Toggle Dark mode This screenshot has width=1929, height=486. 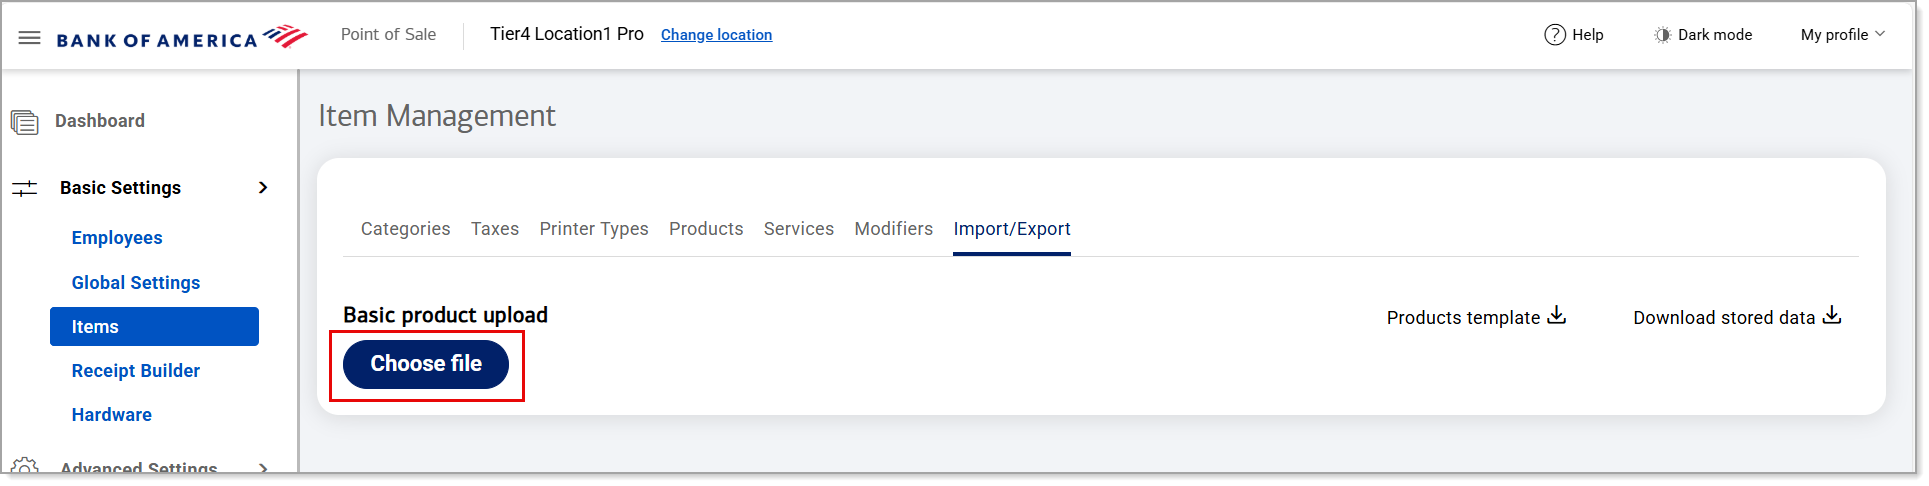[x=1702, y=35]
